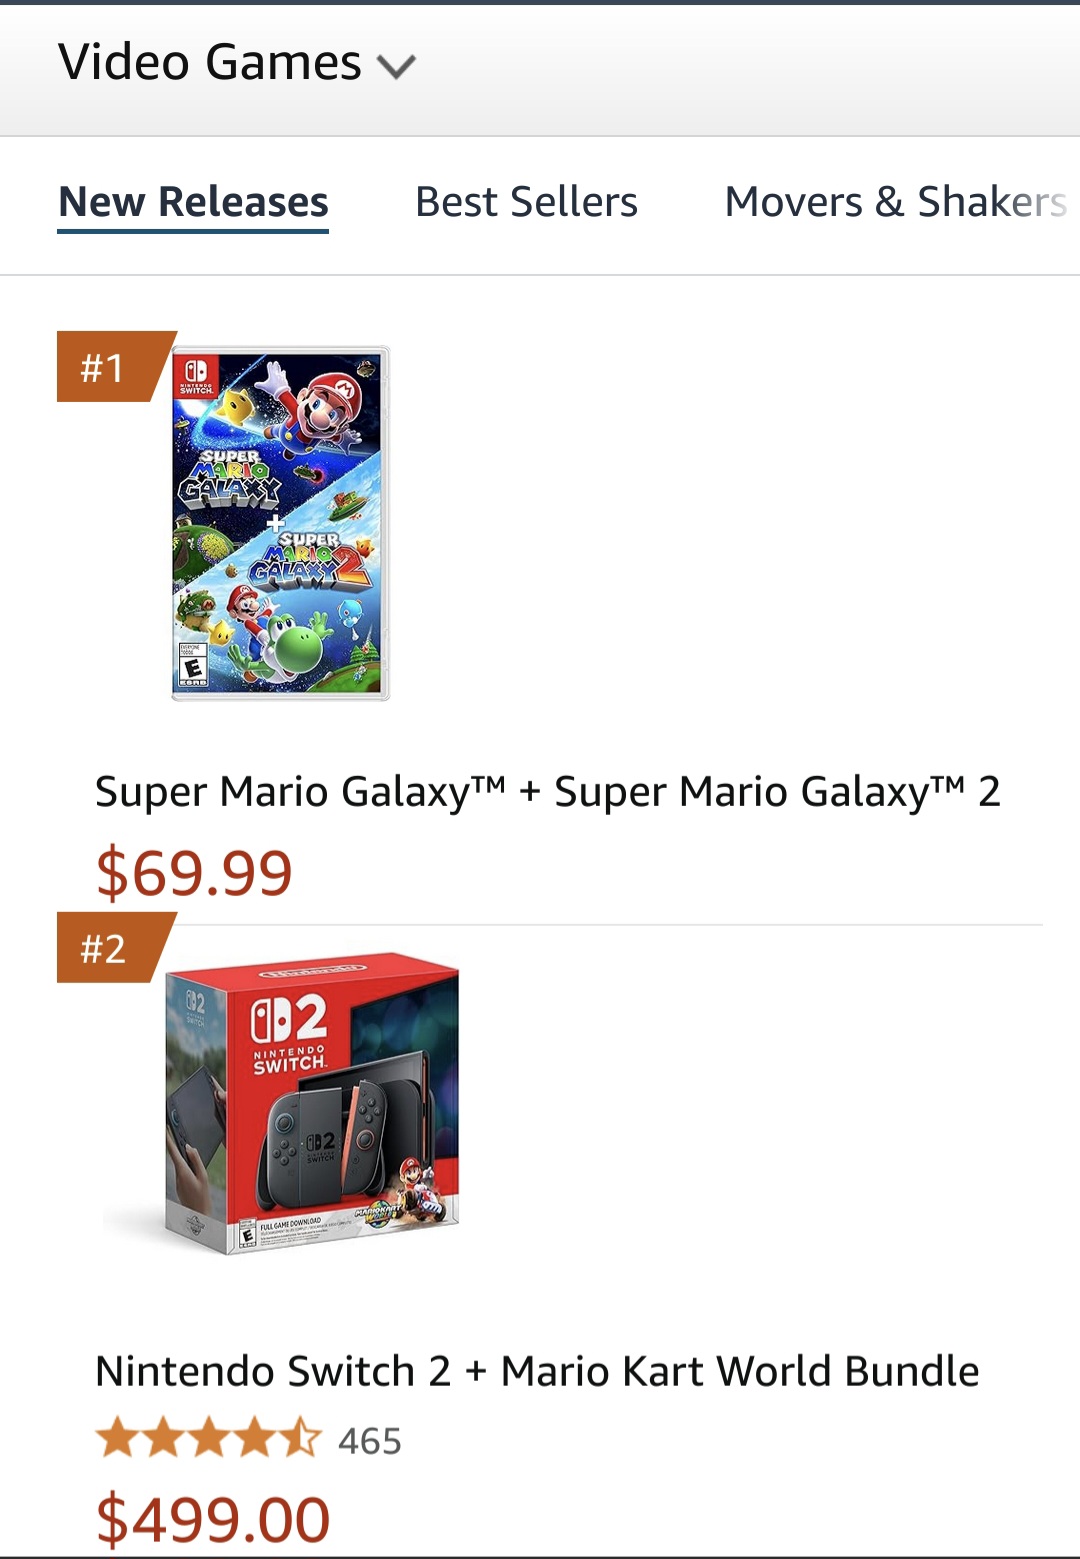
Task: Click Nintendo Switch logo on Mario Galaxy cover
Action: (x=196, y=375)
